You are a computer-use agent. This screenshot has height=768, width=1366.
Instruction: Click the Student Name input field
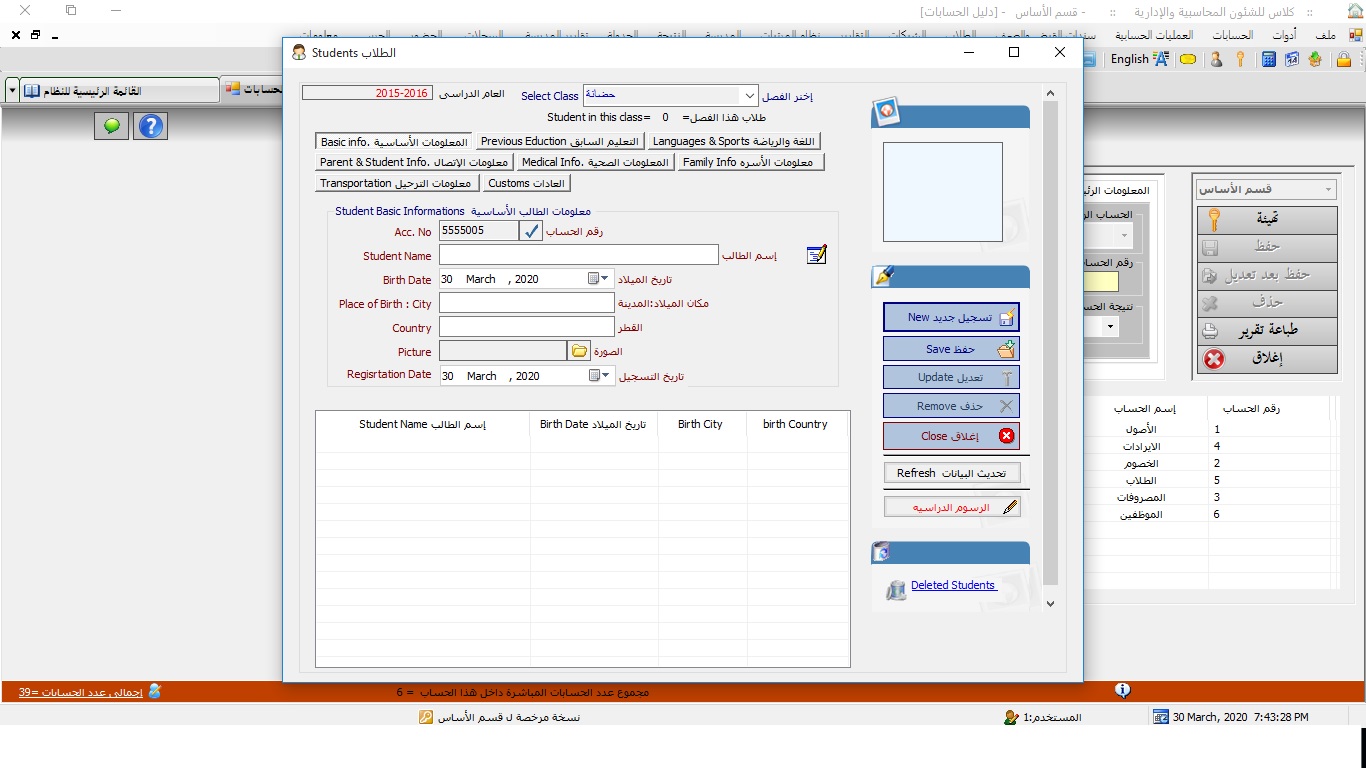coord(579,255)
